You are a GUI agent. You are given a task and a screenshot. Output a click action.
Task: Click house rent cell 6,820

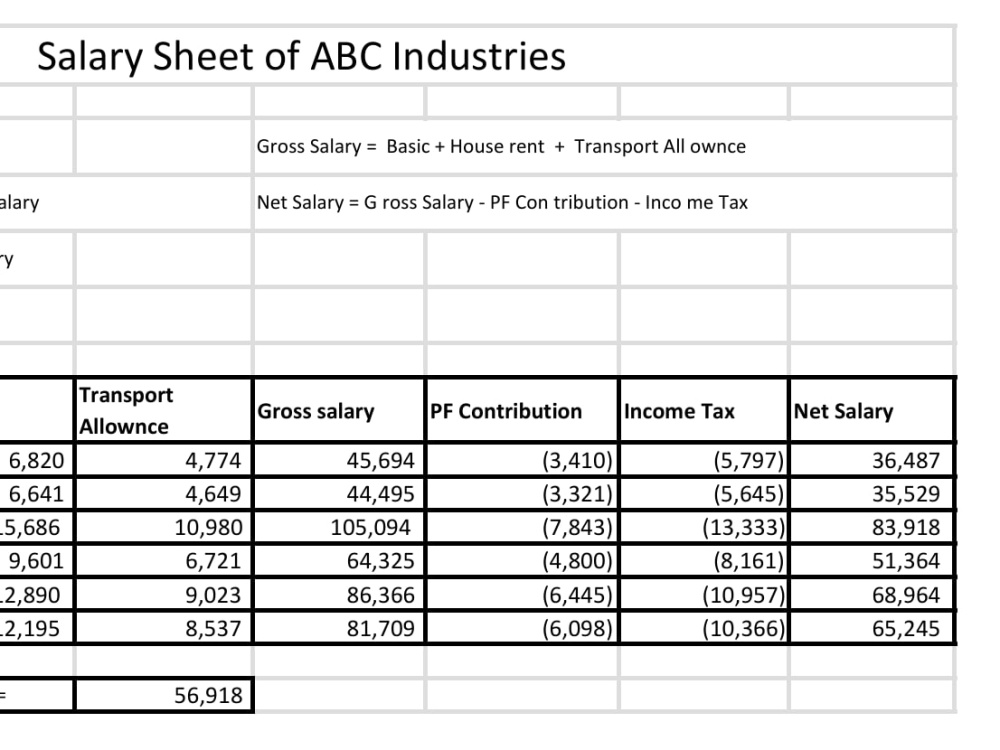[x=36, y=460]
